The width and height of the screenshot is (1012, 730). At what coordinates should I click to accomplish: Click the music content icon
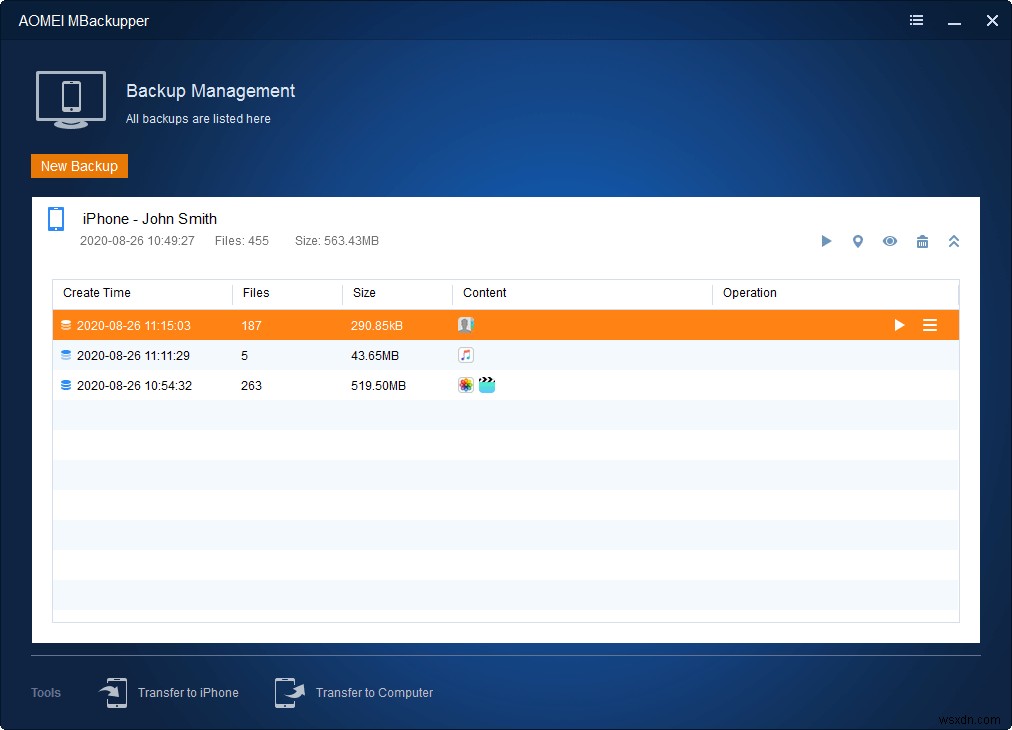click(465, 355)
